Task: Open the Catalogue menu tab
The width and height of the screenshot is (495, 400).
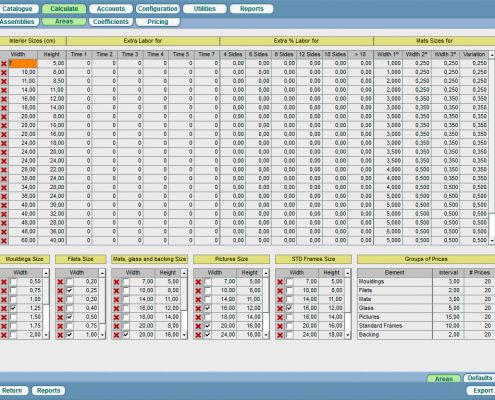Action: (18, 9)
